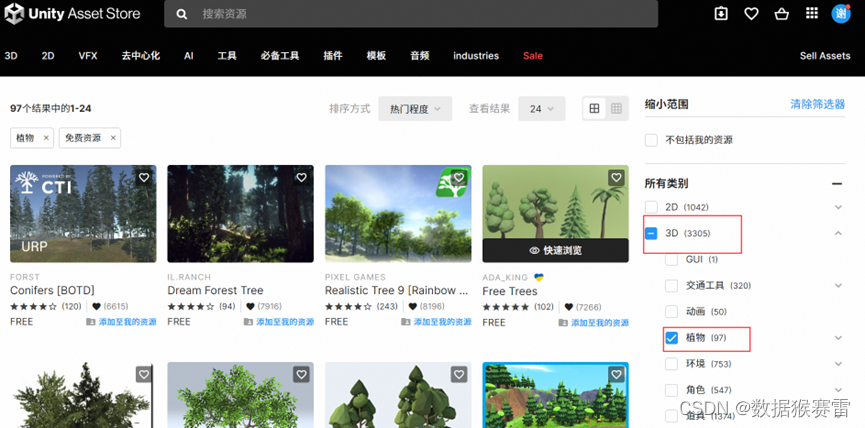Image resolution: width=865 pixels, height=428 pixels.
Task: Check the 角色 checkbox
Action: click(671, 390)
